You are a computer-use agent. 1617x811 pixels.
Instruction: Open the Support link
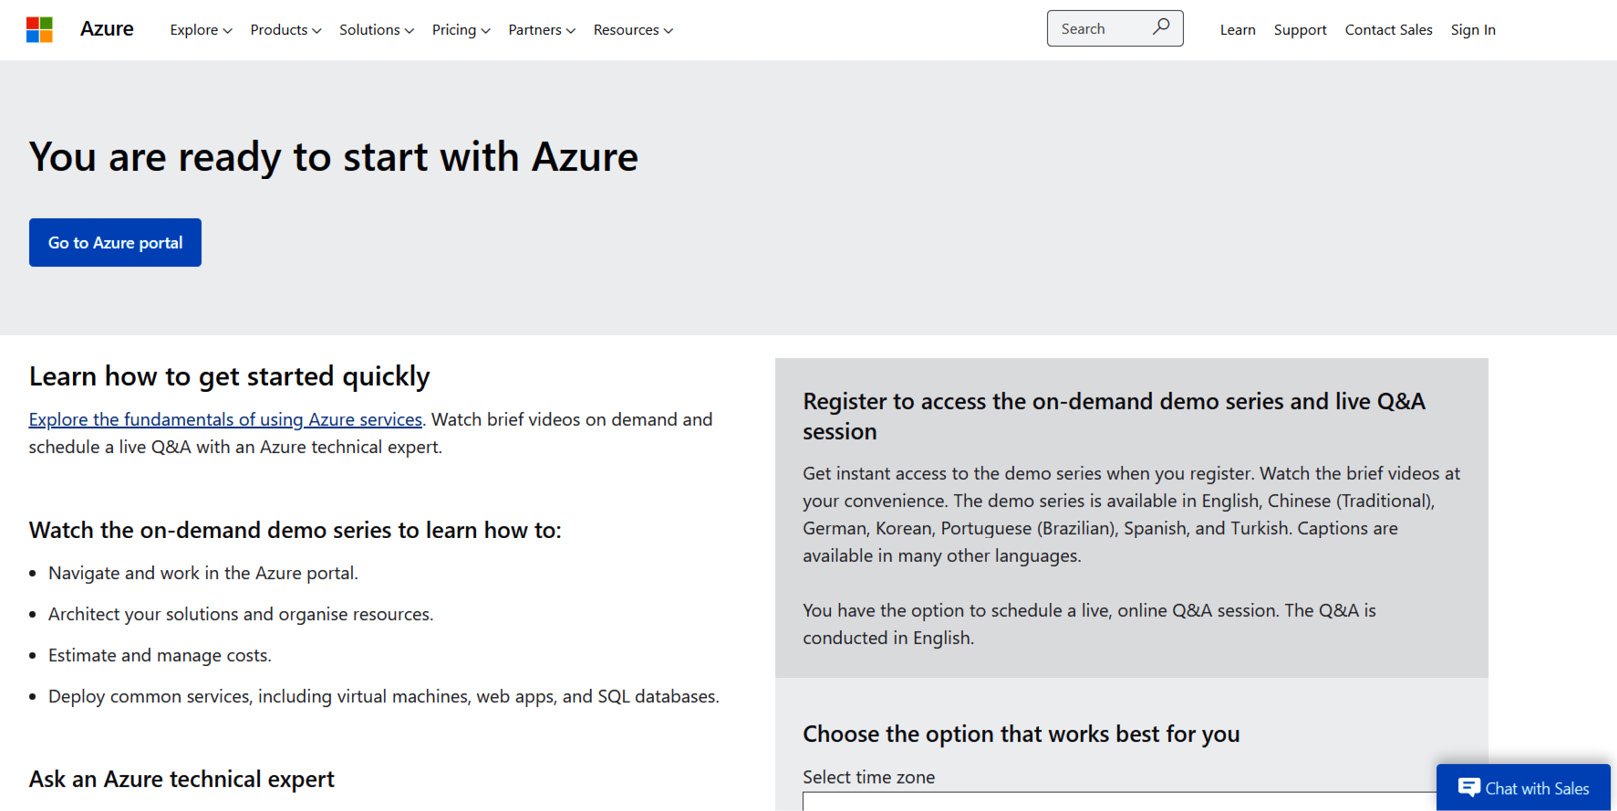coord(1300,30)
